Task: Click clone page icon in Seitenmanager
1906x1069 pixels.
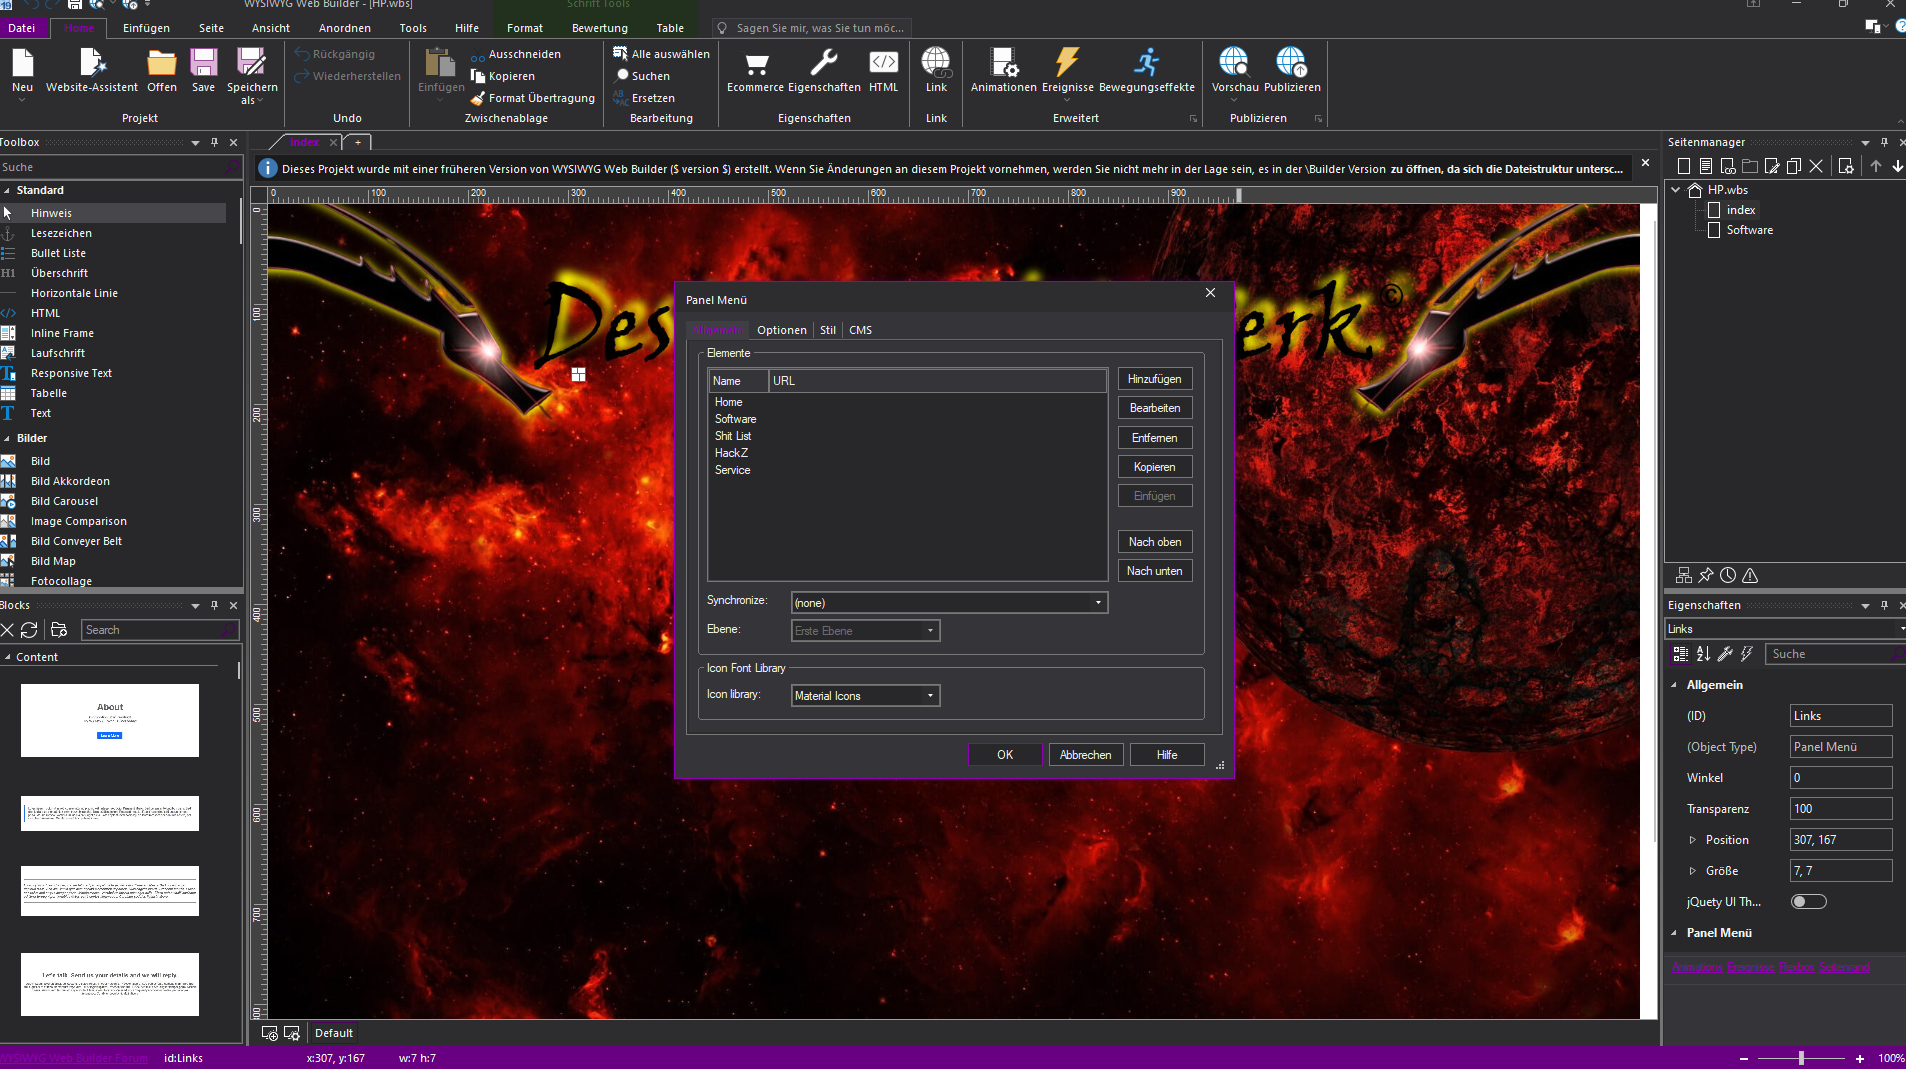Action: click(1794, 166)
